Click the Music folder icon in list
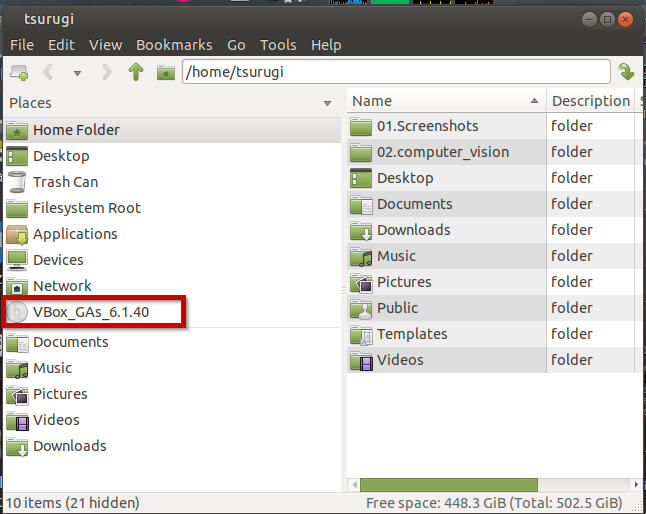The height and width of the screenshot is (514, 646). pyautogui.click(x=361, y=257)
